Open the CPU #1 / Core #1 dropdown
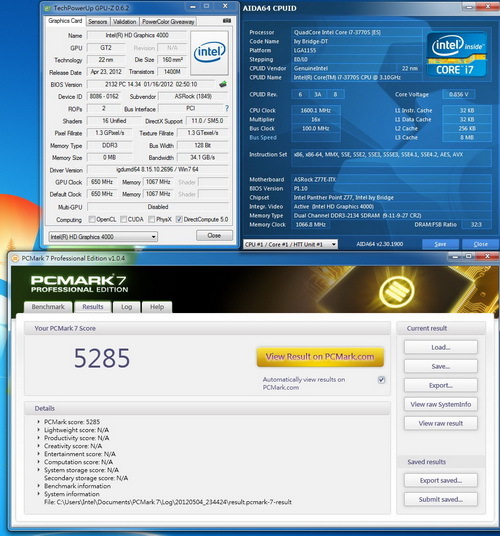The height and width of the screenshot is (536, 500). 290,244
